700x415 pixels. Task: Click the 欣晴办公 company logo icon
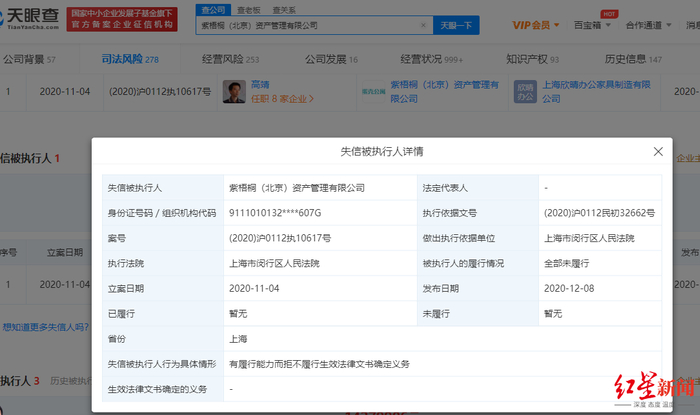tap(525, 91)
